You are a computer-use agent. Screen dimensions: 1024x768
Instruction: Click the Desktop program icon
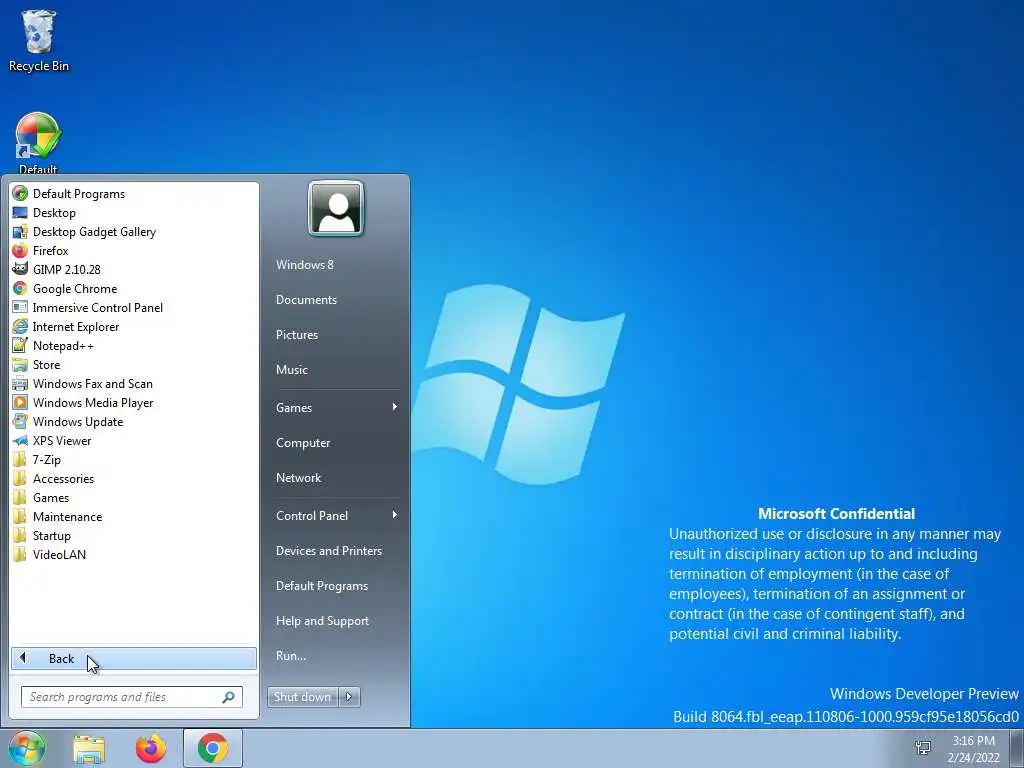(x=20, y=213)
